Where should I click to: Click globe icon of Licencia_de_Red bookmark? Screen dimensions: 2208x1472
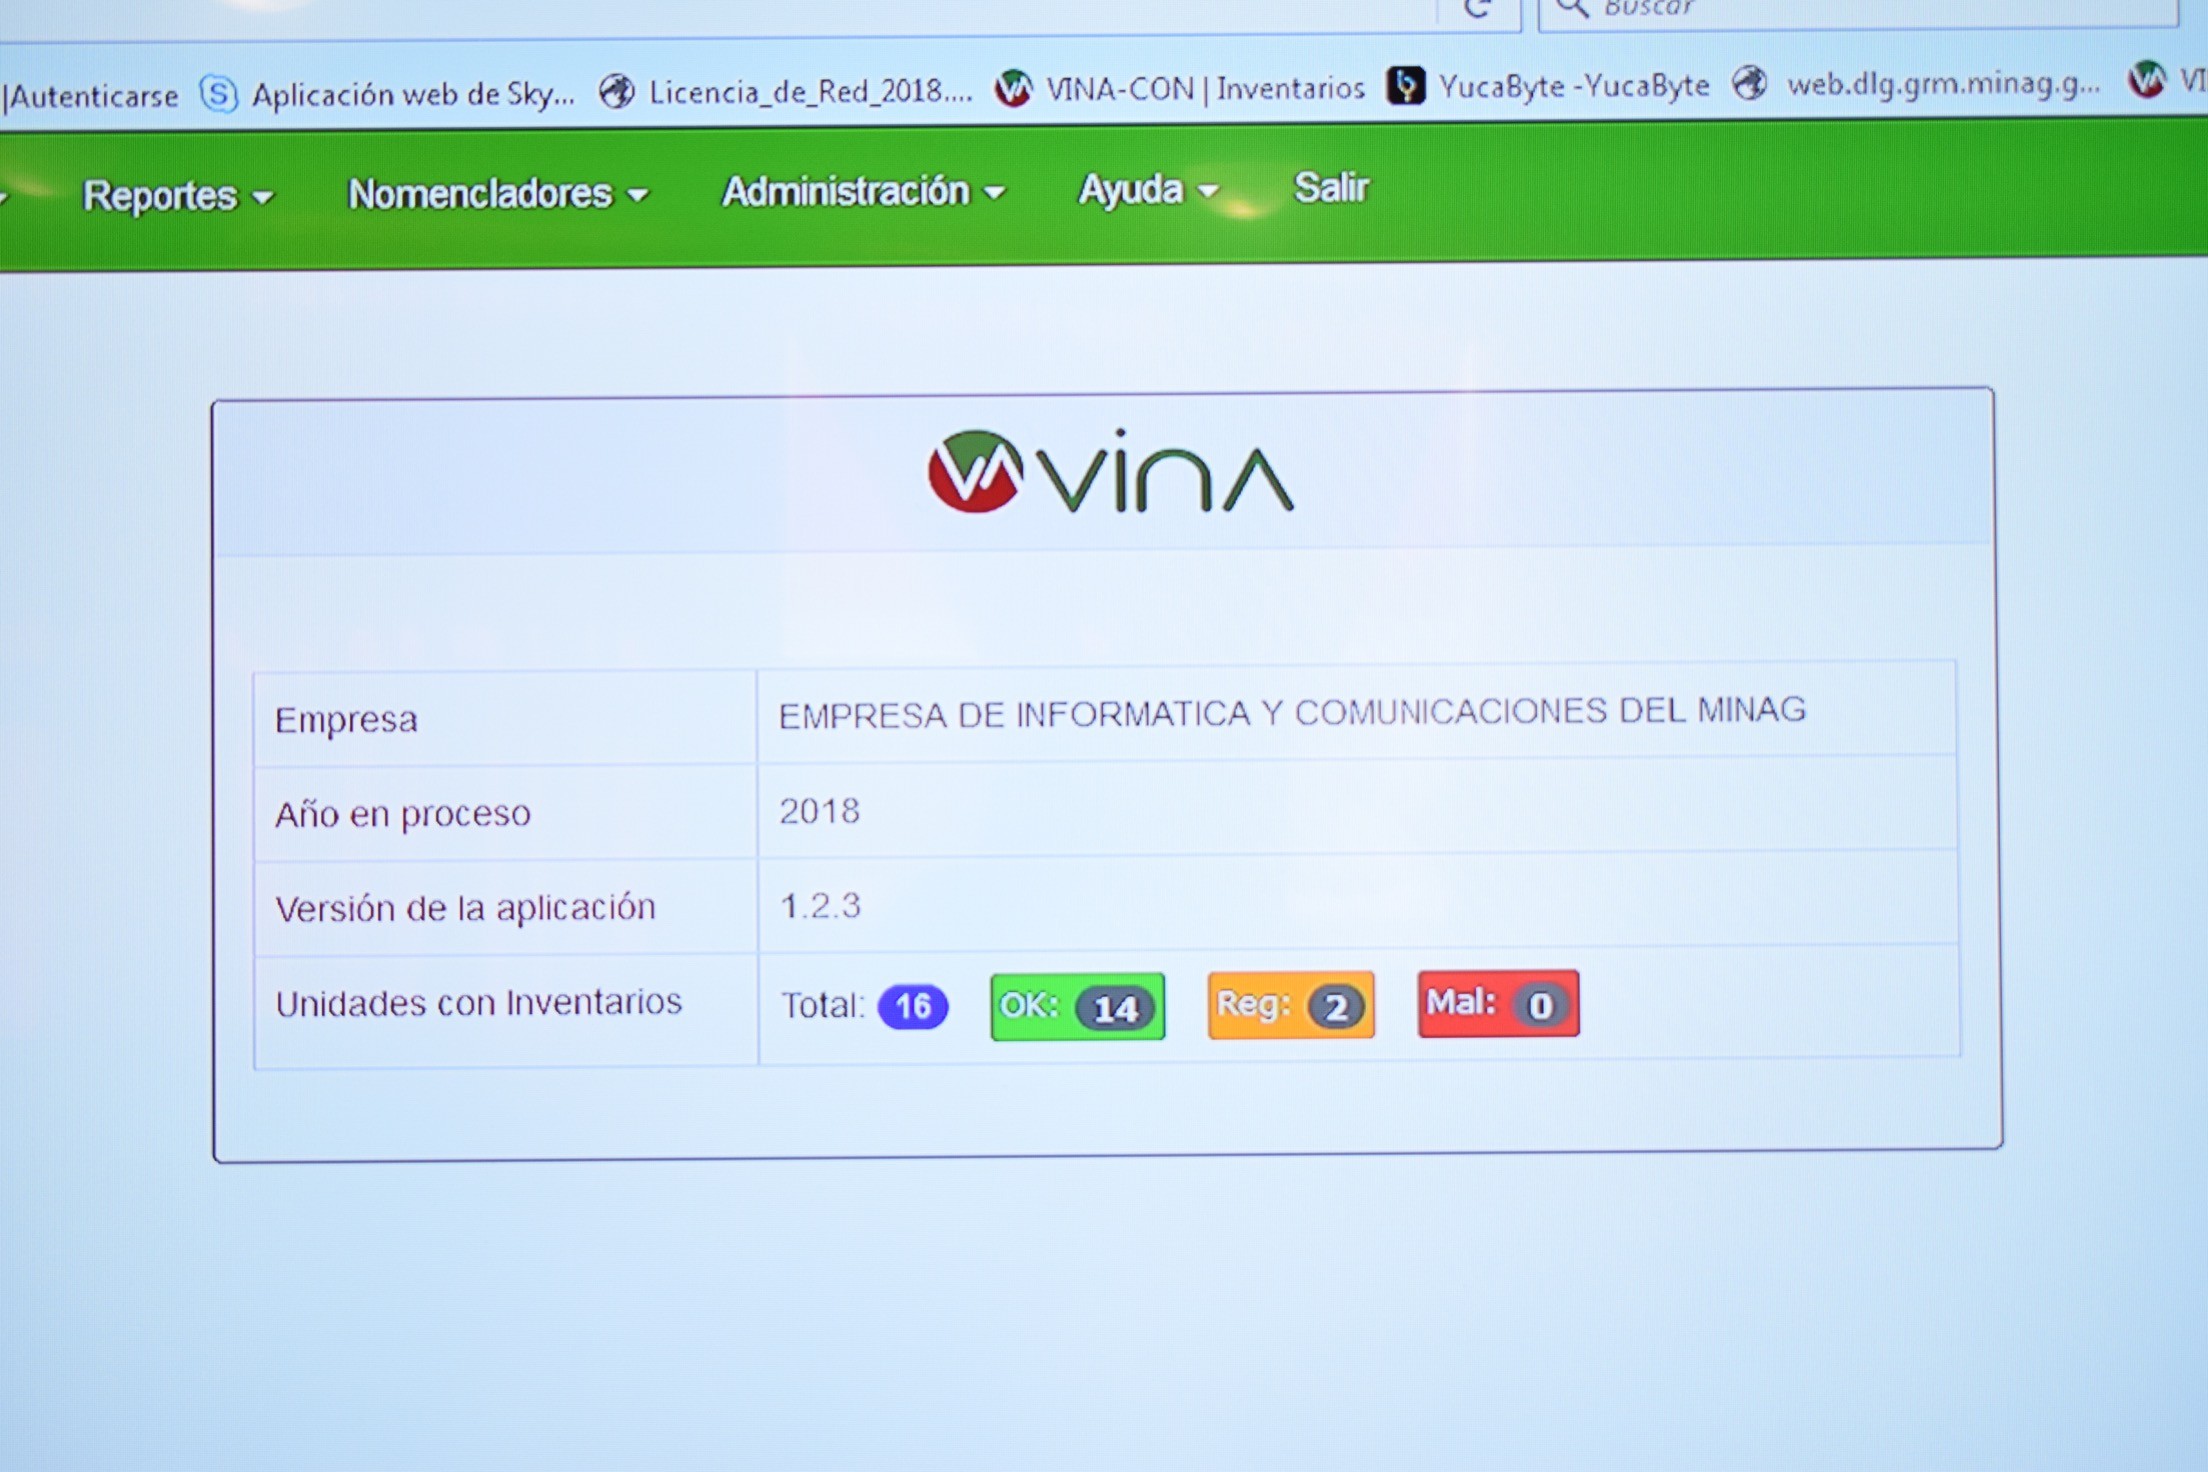(617, 92)
